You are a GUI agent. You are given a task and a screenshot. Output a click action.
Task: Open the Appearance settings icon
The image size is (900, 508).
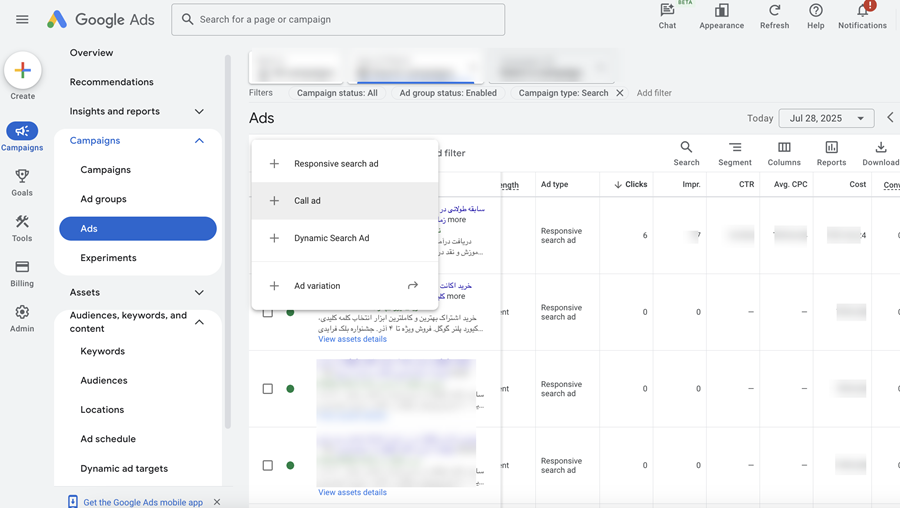(x=721, y=10)
